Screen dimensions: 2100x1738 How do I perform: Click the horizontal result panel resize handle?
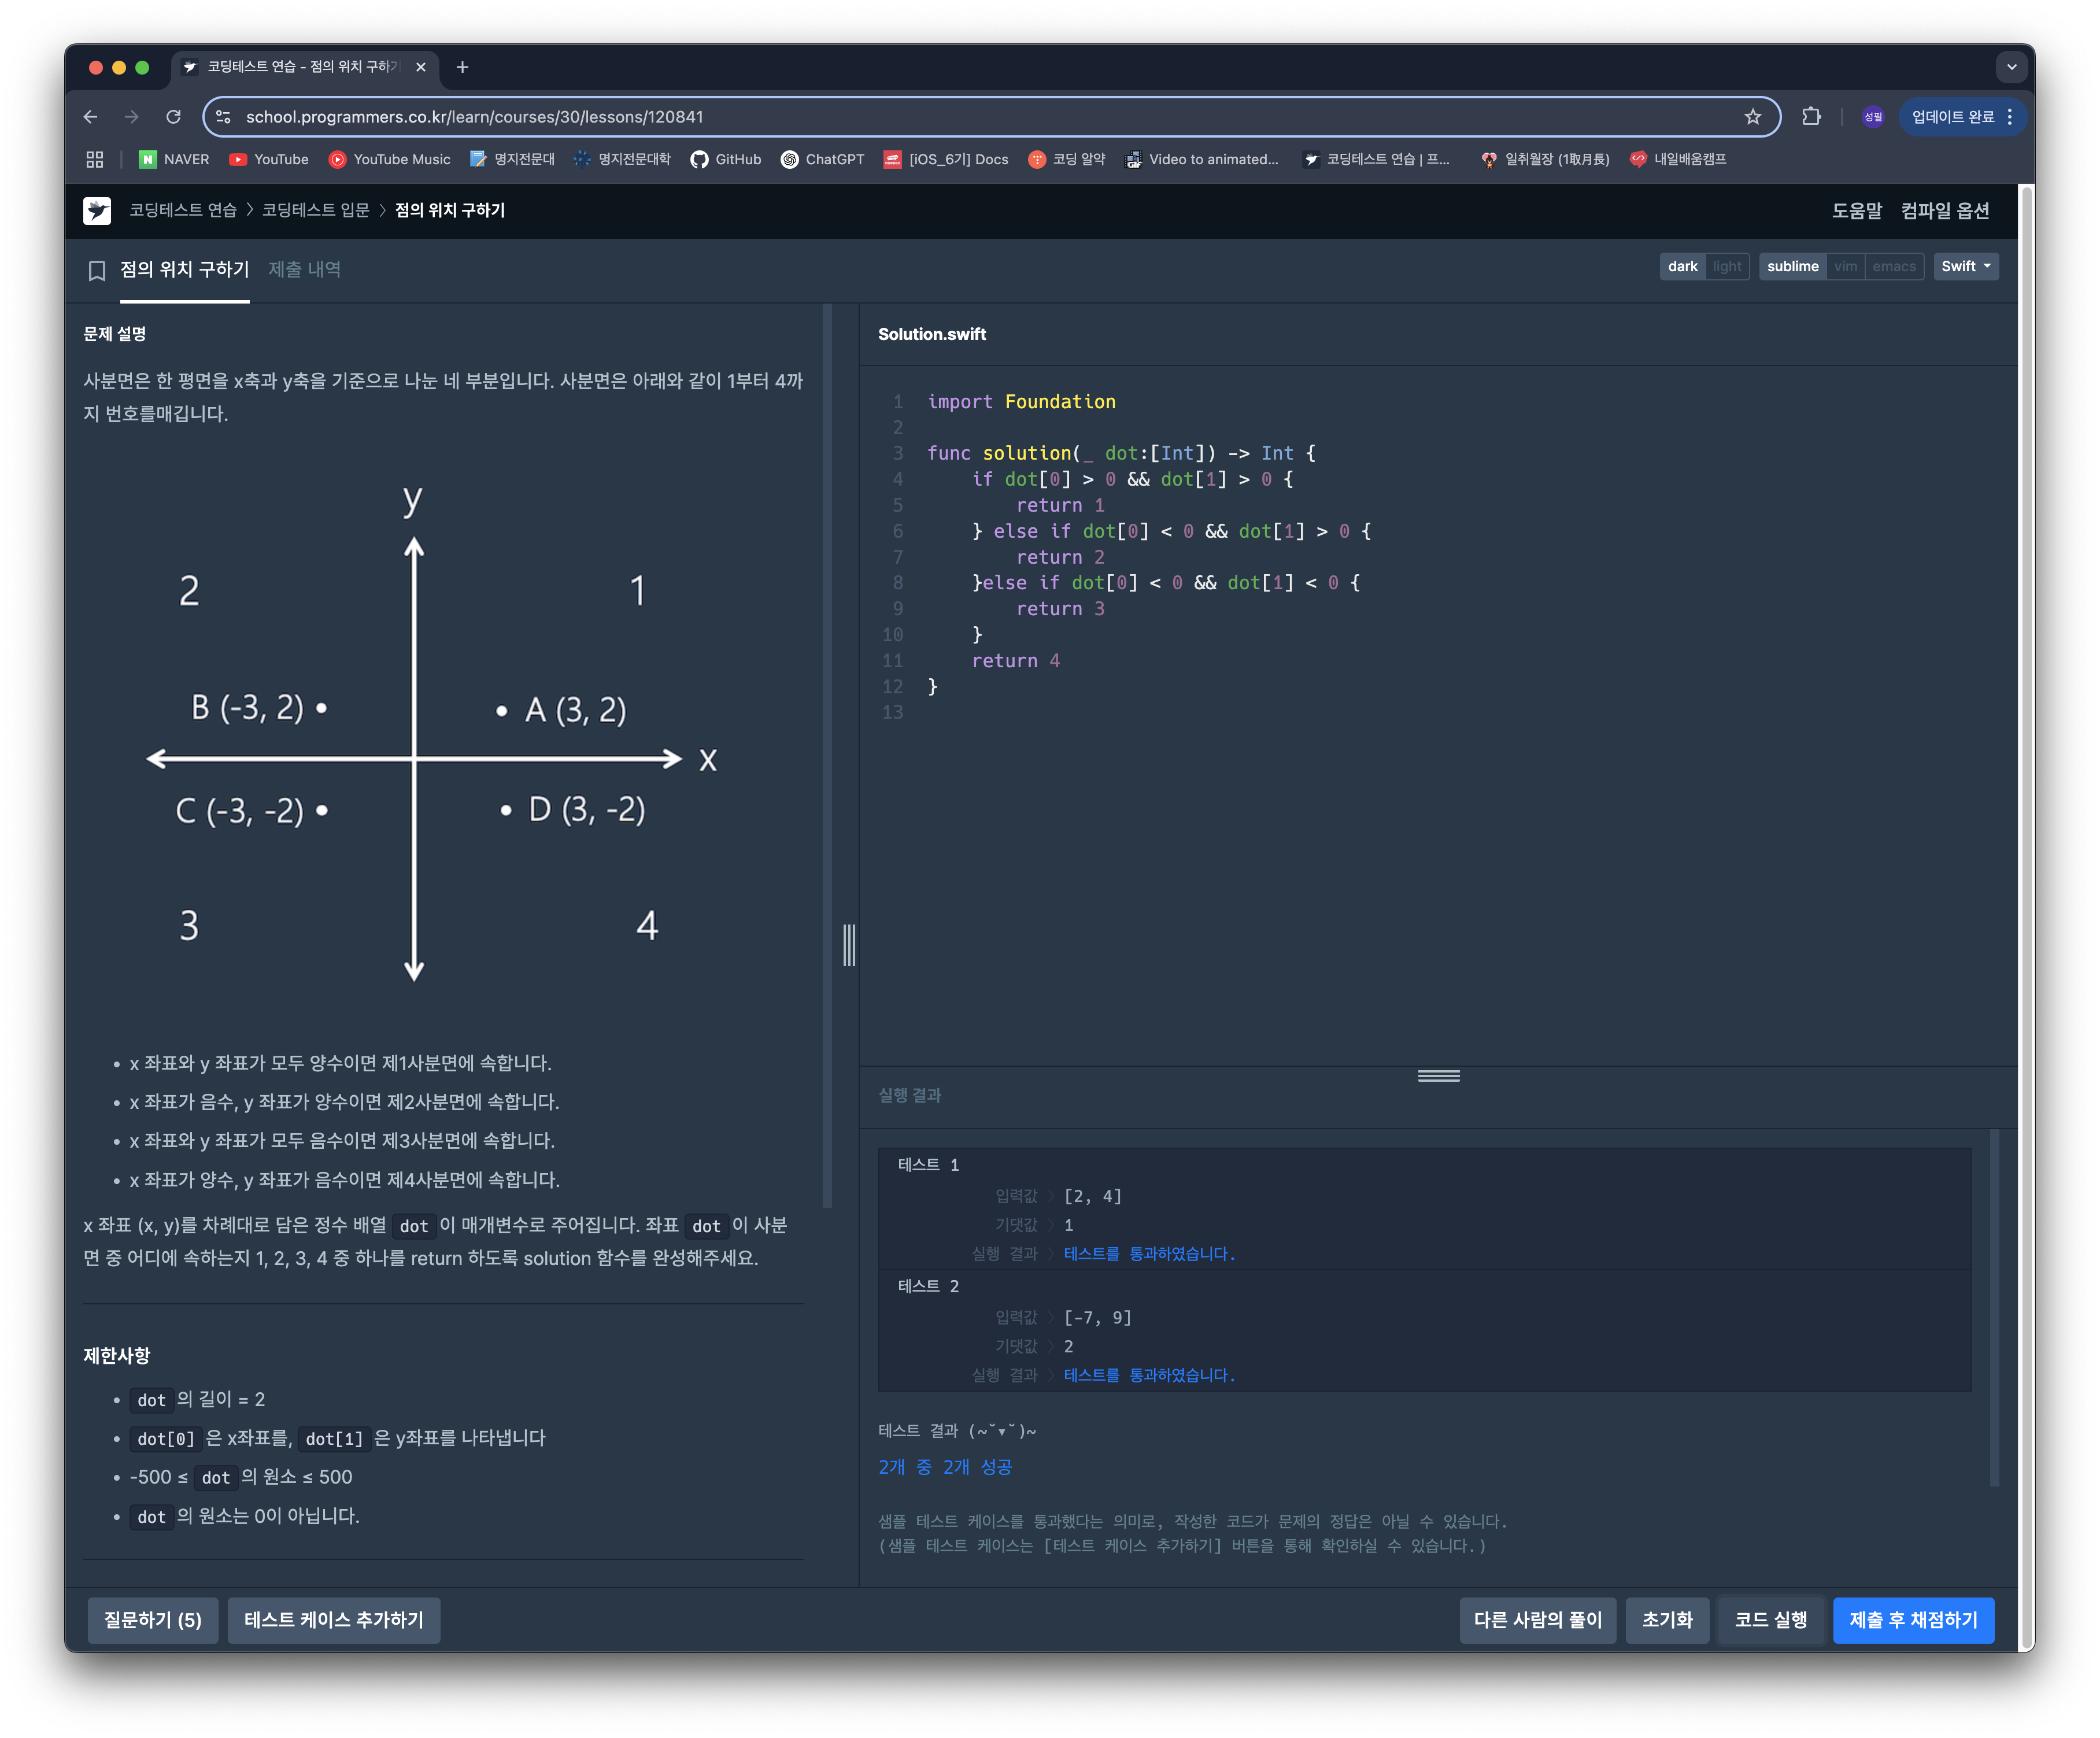pos(1438,1076)
